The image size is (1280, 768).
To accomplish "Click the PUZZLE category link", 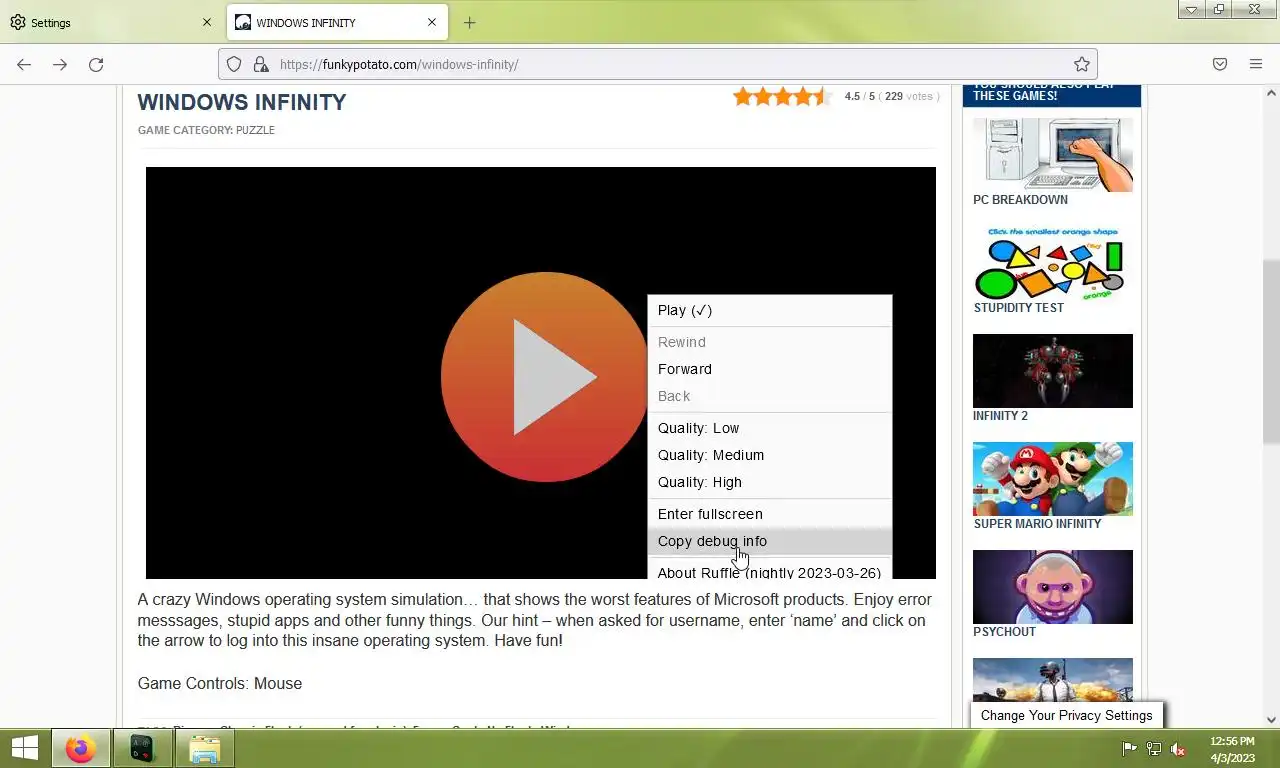I will [255, 130].
